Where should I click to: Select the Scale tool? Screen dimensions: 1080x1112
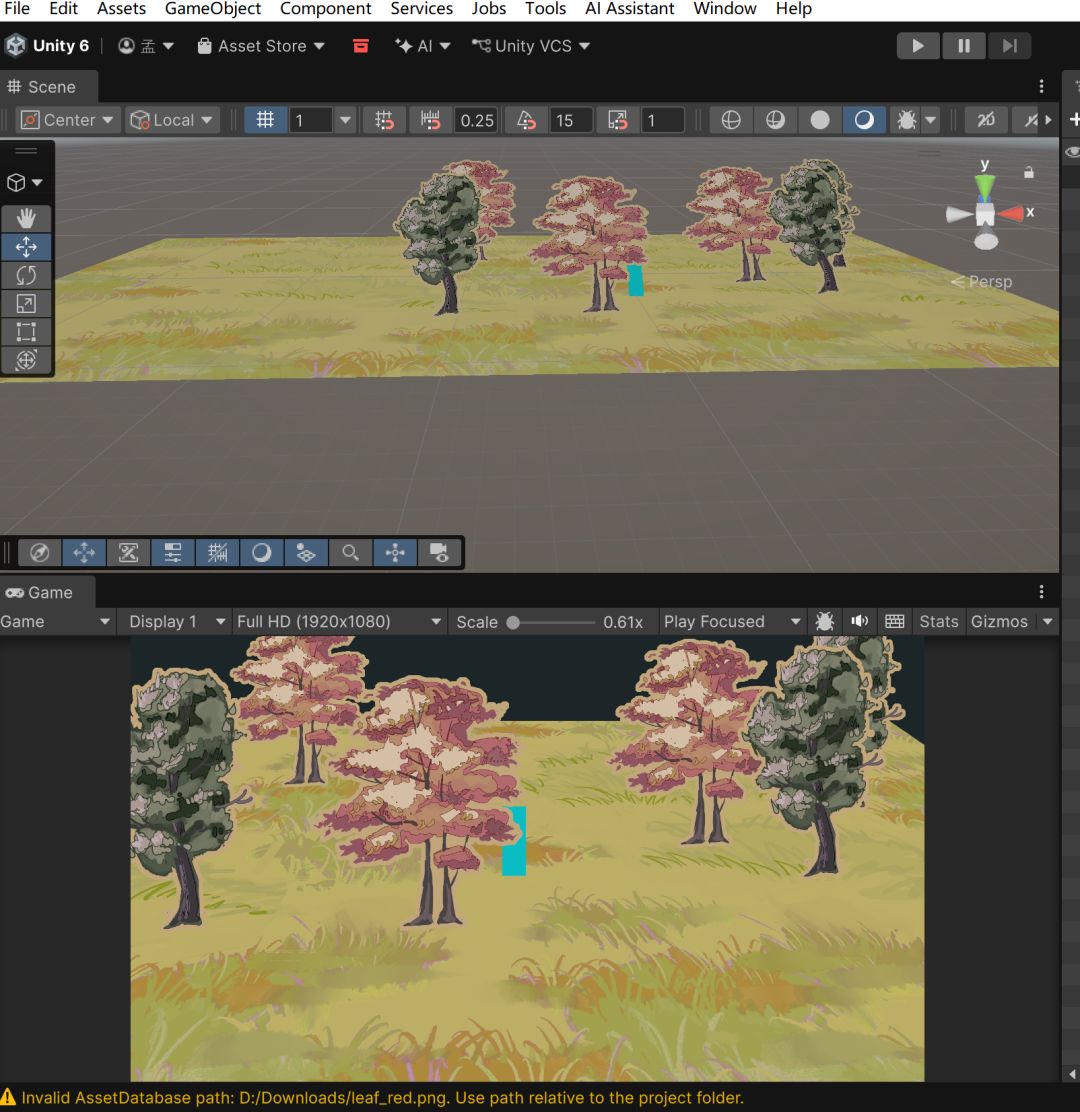click(26, 304)
